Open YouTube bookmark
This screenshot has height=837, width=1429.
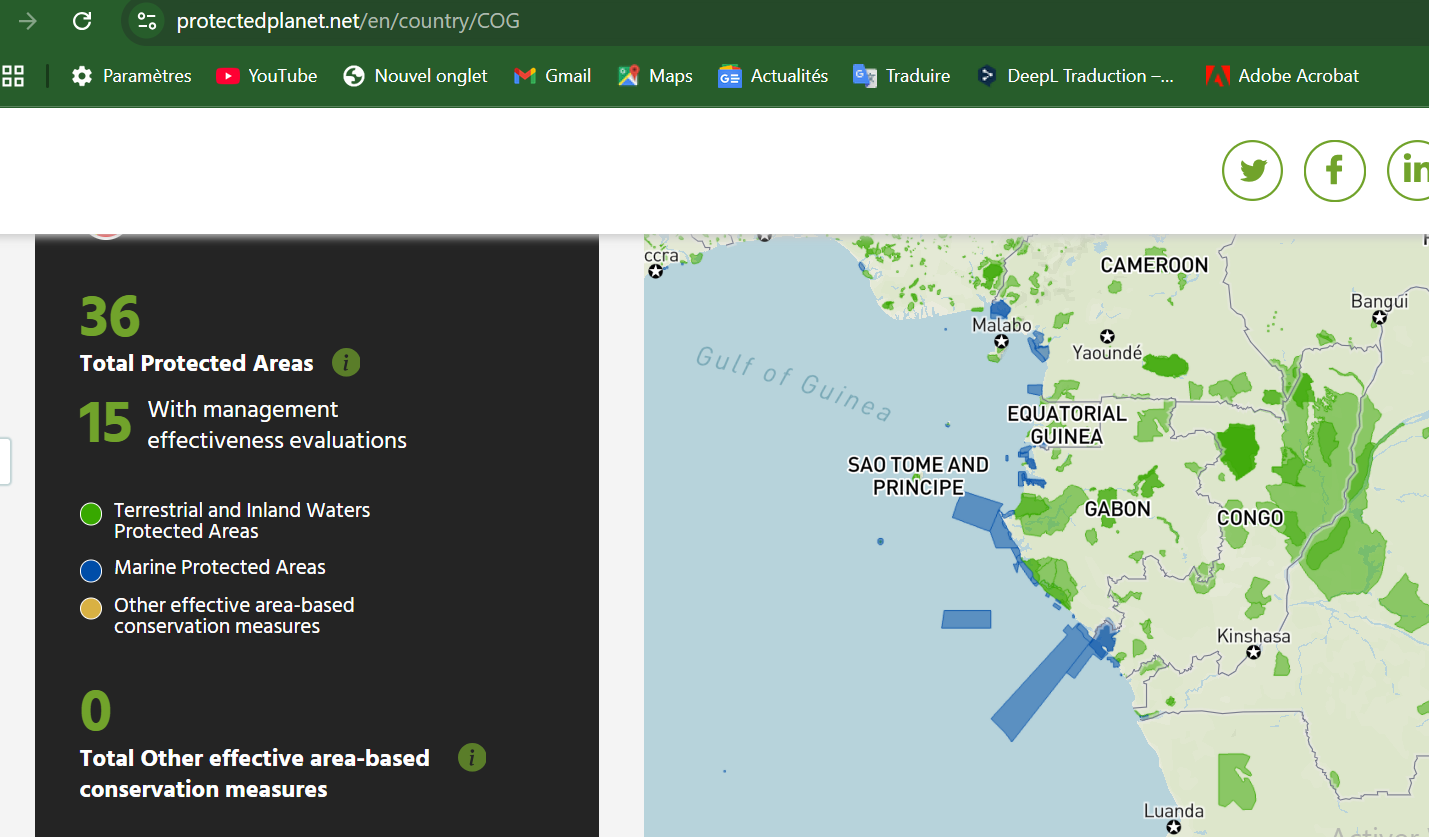(x=266, y=76)
